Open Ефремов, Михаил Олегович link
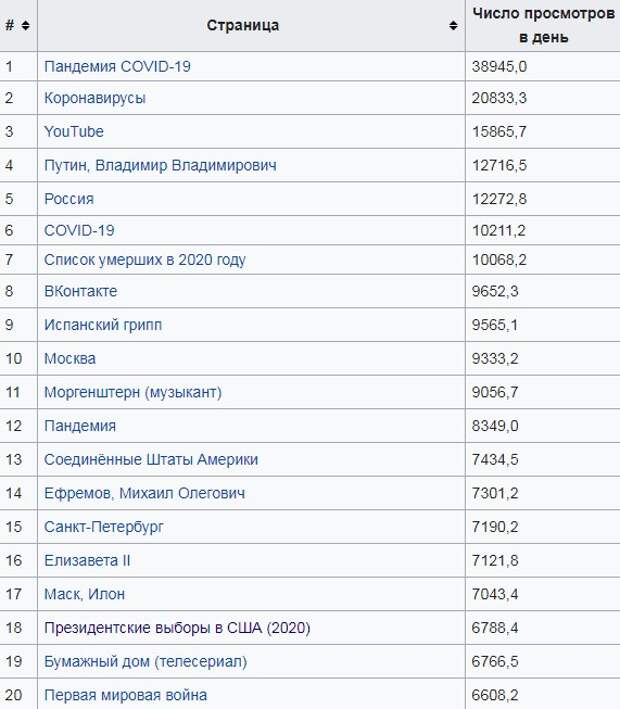The height and width of the screenshot is (709, 620). click(x=144, y=493)
